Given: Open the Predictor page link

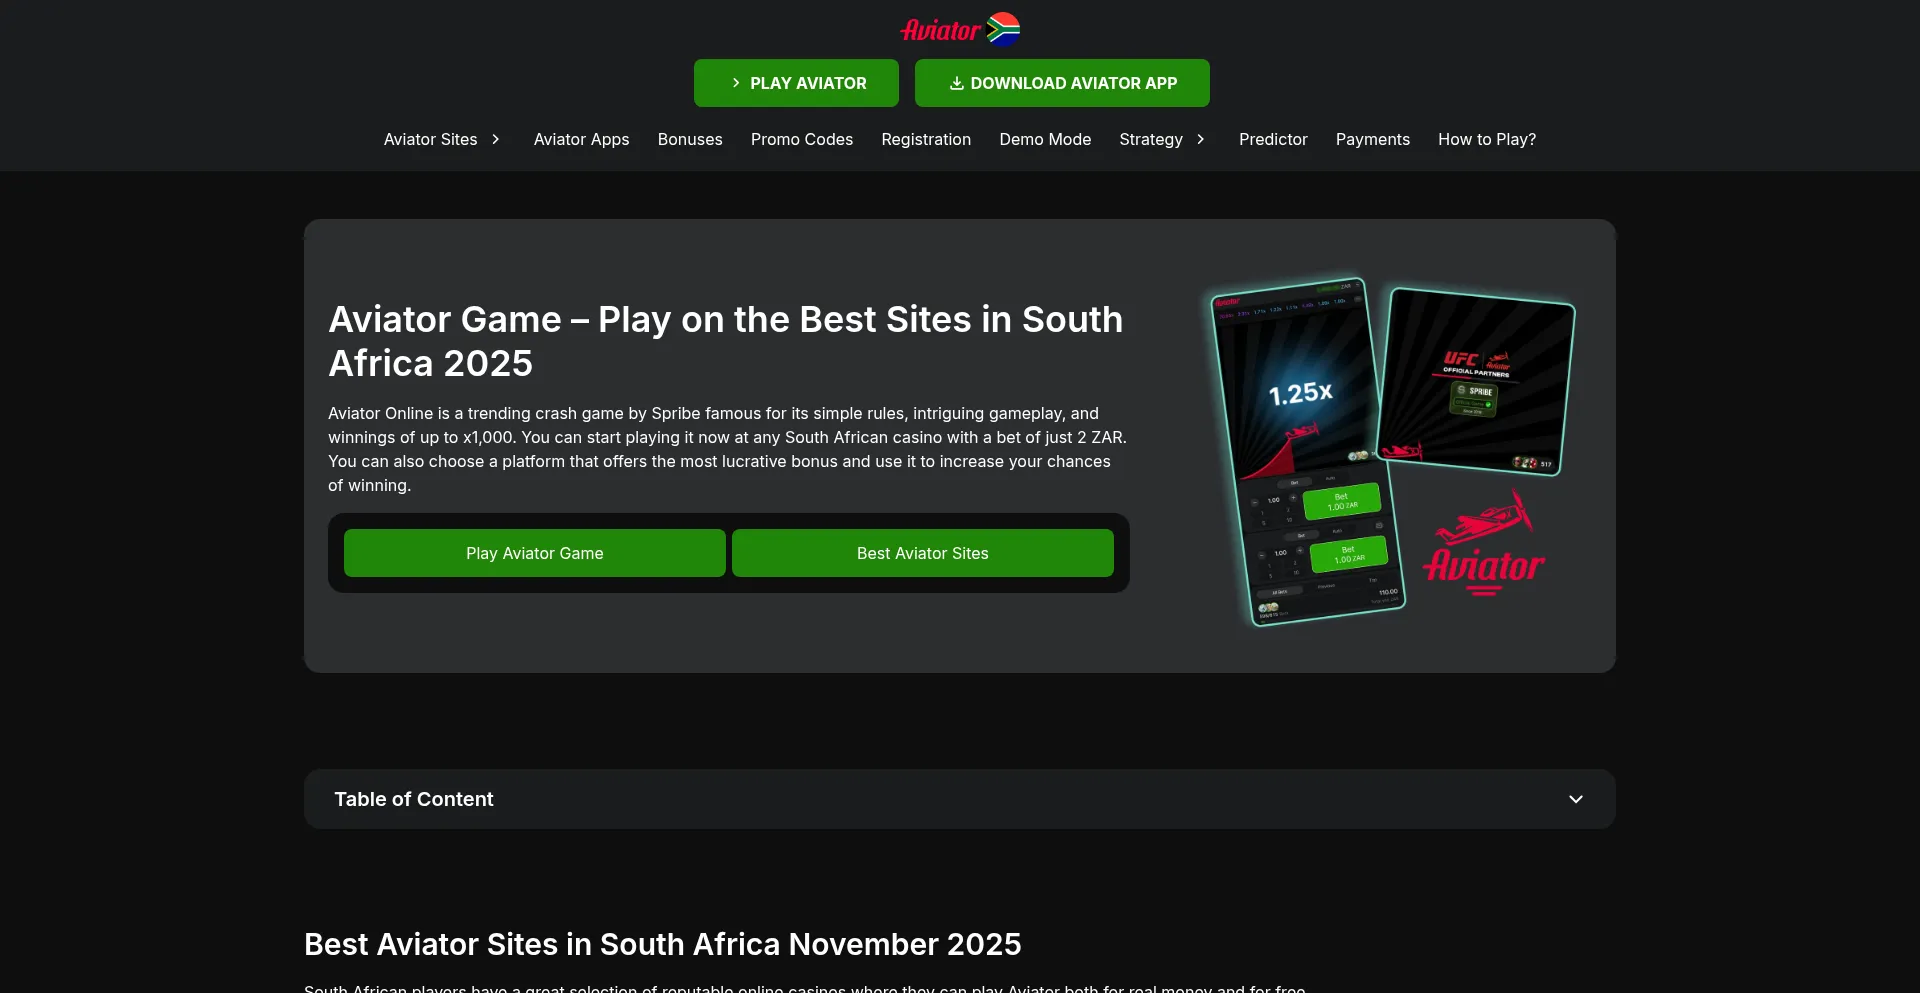Looking at the screenshot, I should point(1273,139).
